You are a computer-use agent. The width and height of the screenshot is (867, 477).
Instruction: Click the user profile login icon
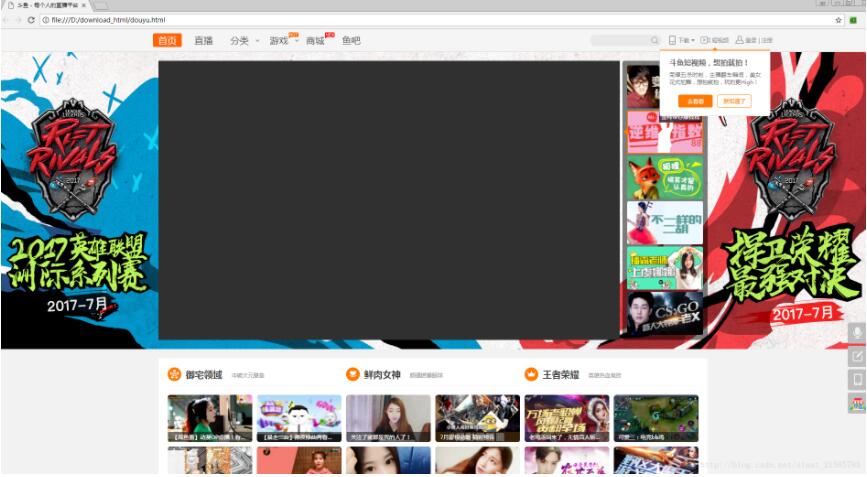(739, 40)
